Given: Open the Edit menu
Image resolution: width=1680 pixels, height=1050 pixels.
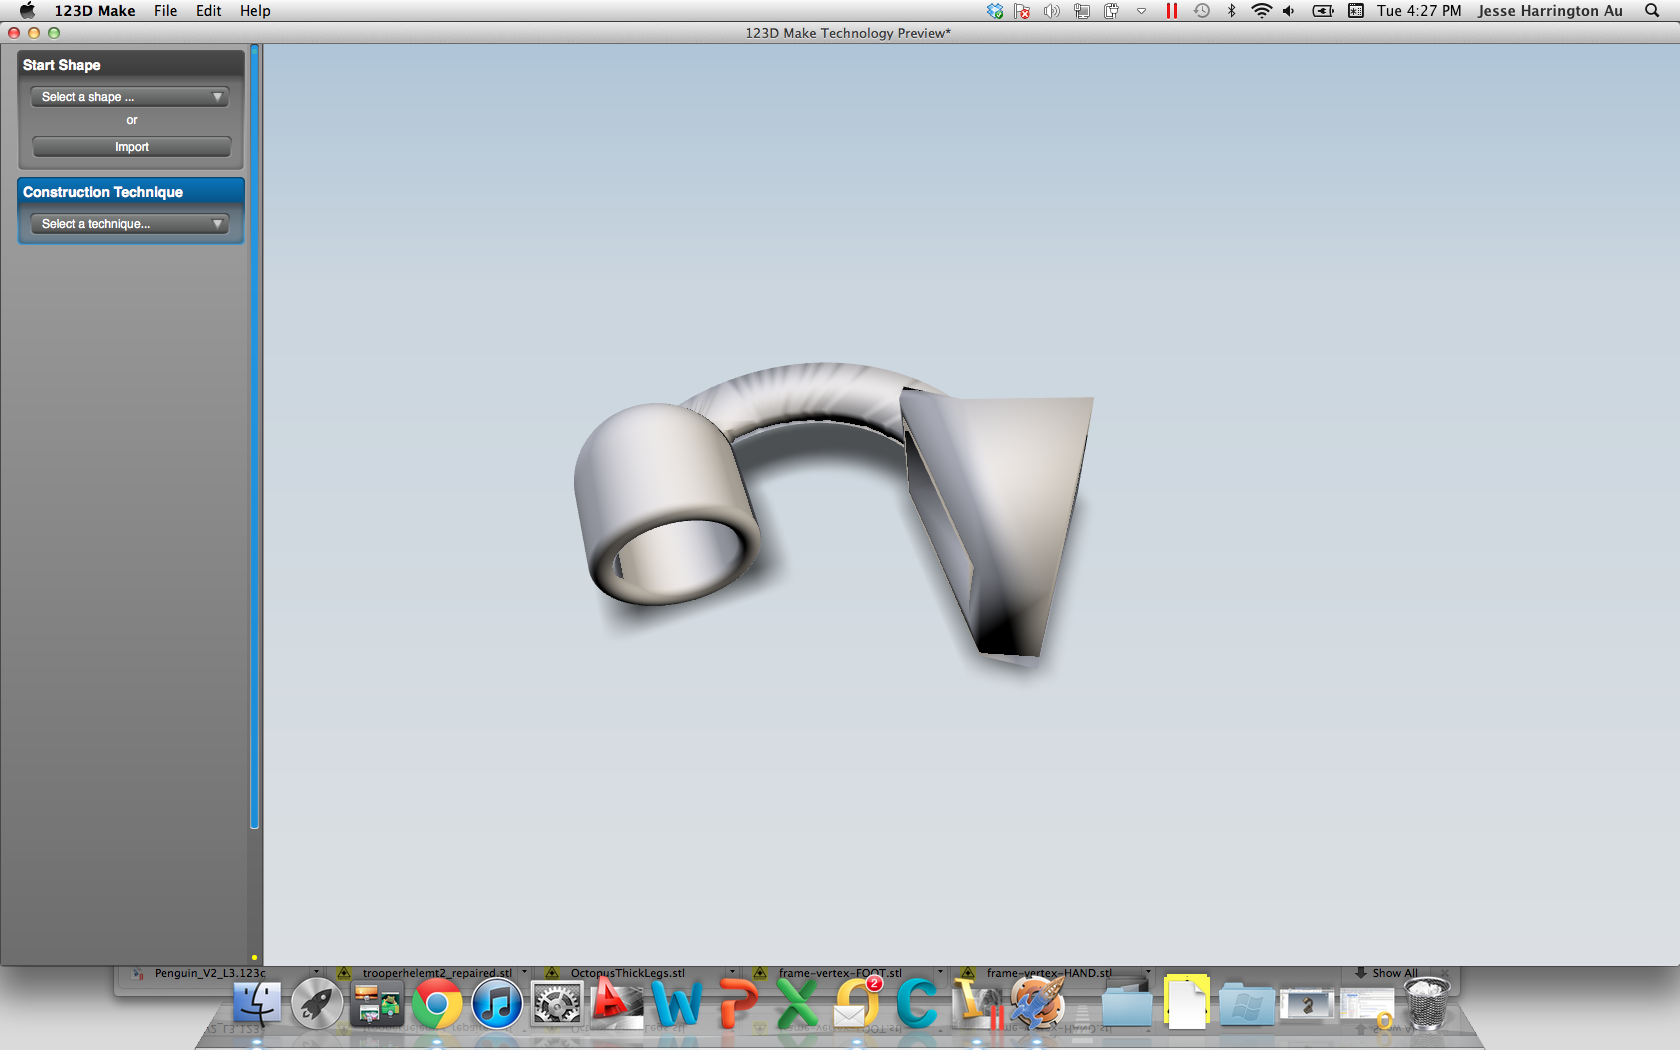Looking at the screenshot, I should coord(209,11).
